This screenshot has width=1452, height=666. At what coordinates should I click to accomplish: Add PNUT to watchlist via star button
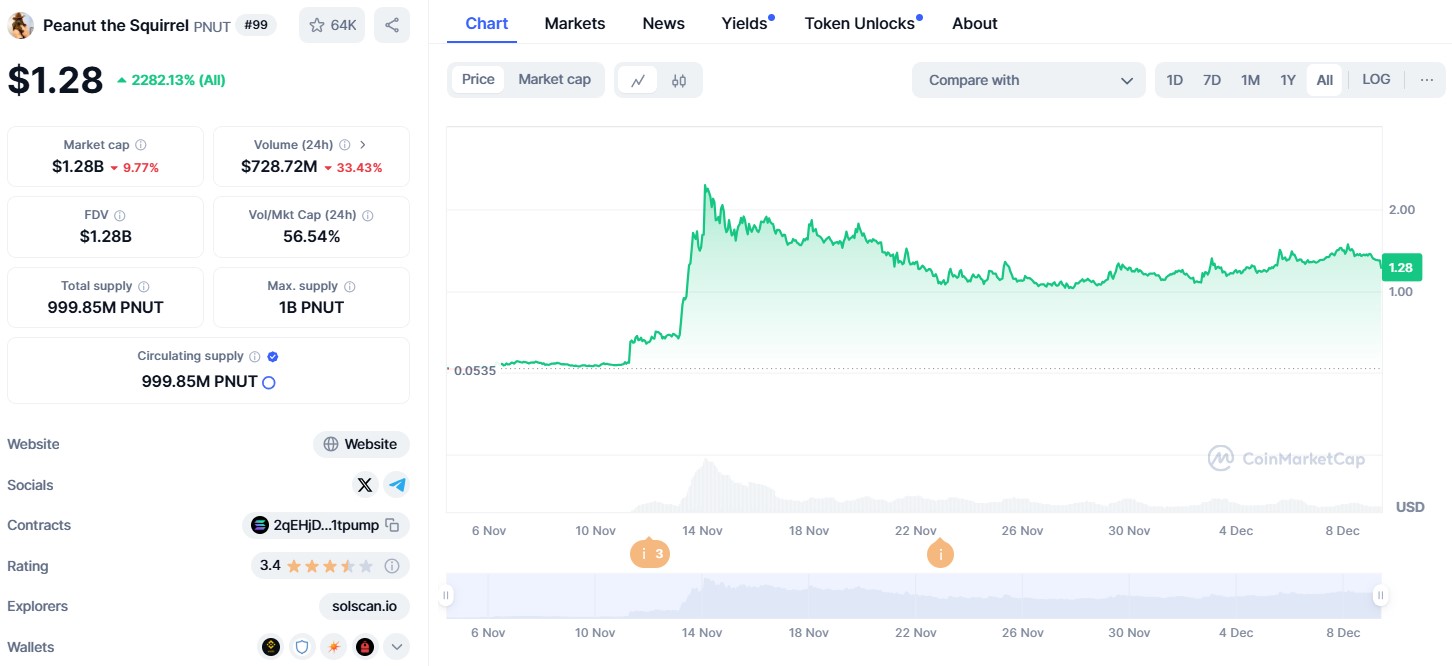pyautogui.click(x=332, y=25)
